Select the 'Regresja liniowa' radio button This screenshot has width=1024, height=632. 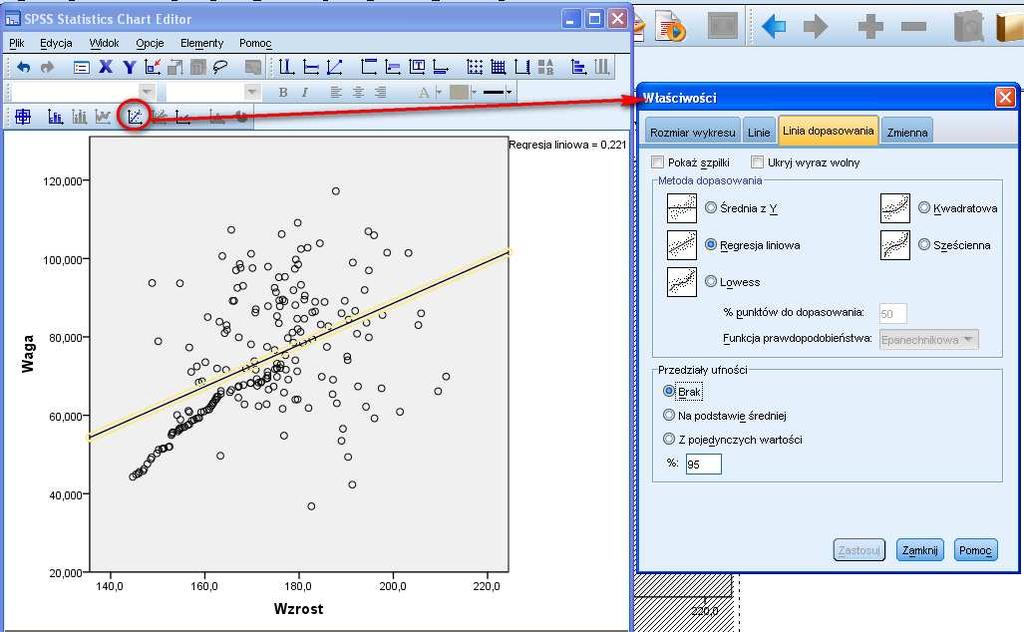coord(711,245)
